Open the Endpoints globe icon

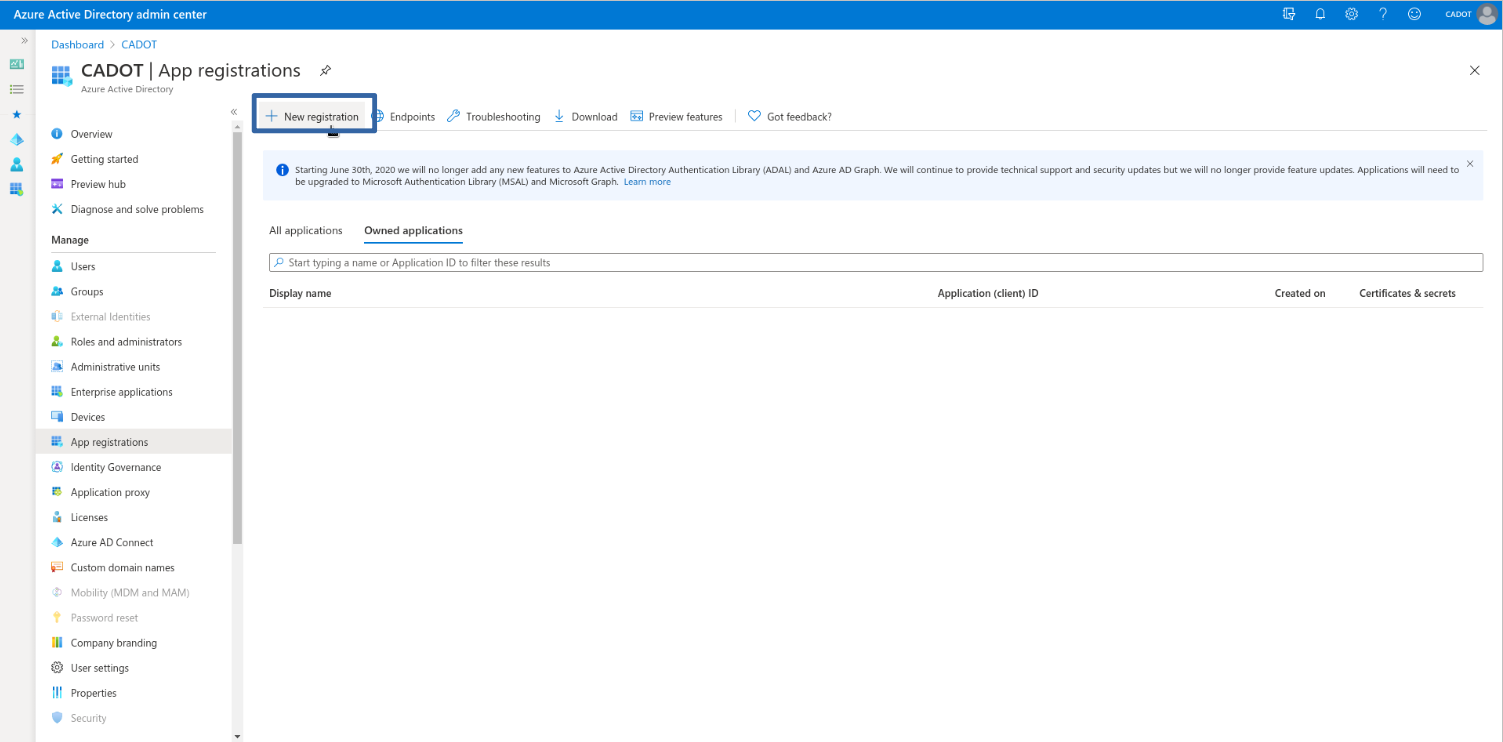point(378,116)
